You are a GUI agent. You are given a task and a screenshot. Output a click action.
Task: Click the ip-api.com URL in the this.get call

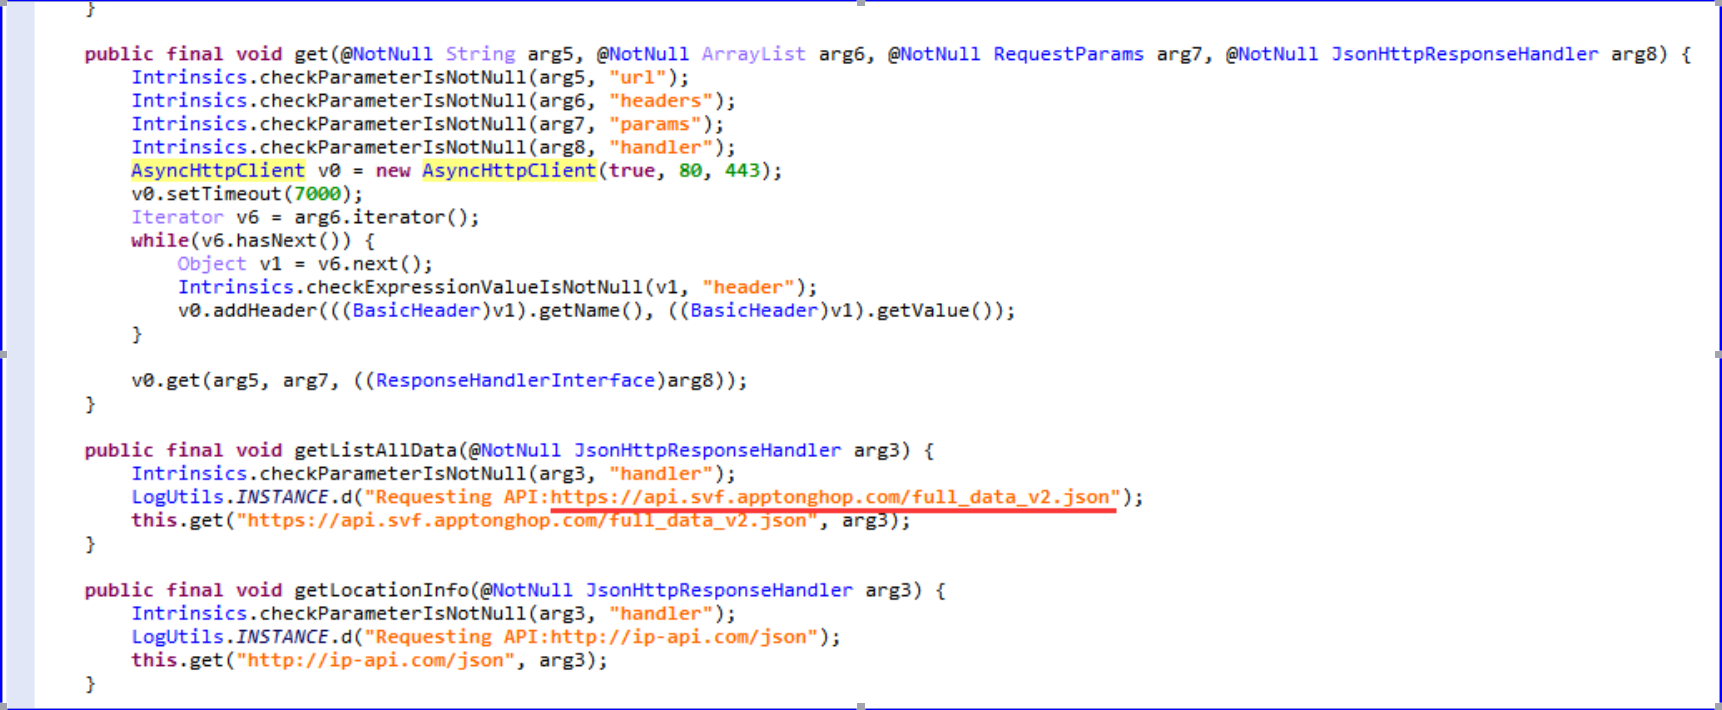click(375, 660)
